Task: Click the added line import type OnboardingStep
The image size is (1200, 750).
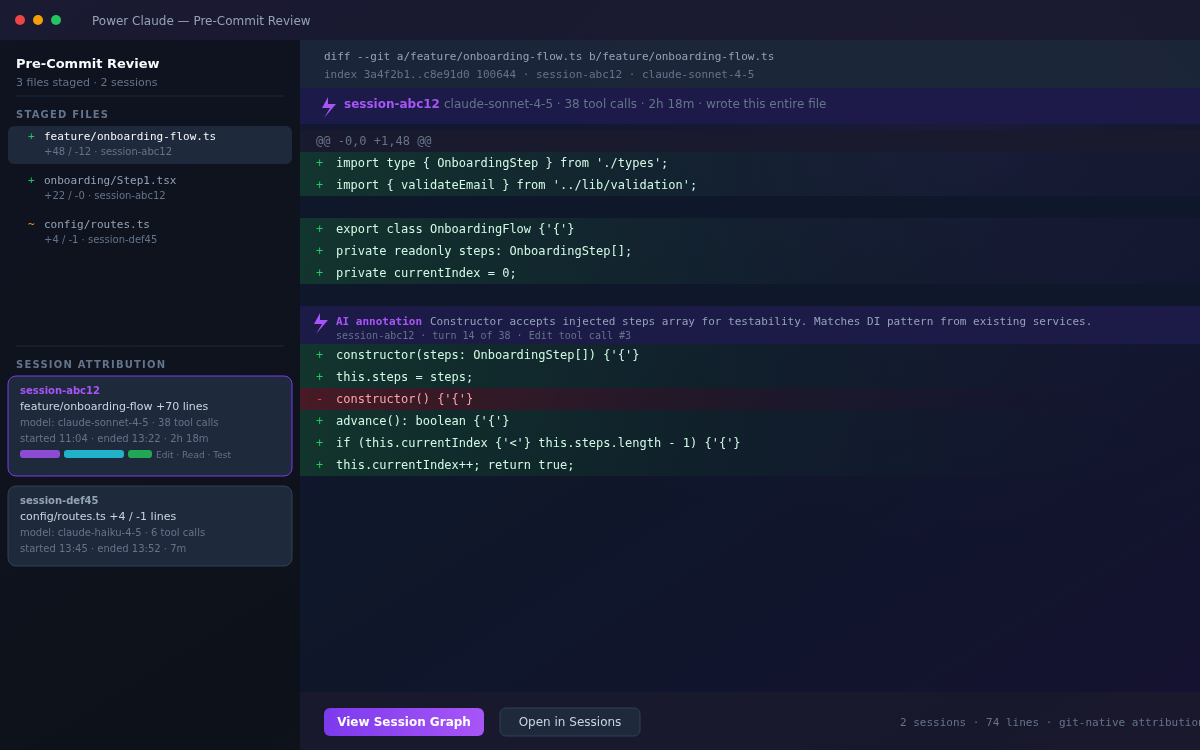Action: (750, 163)
